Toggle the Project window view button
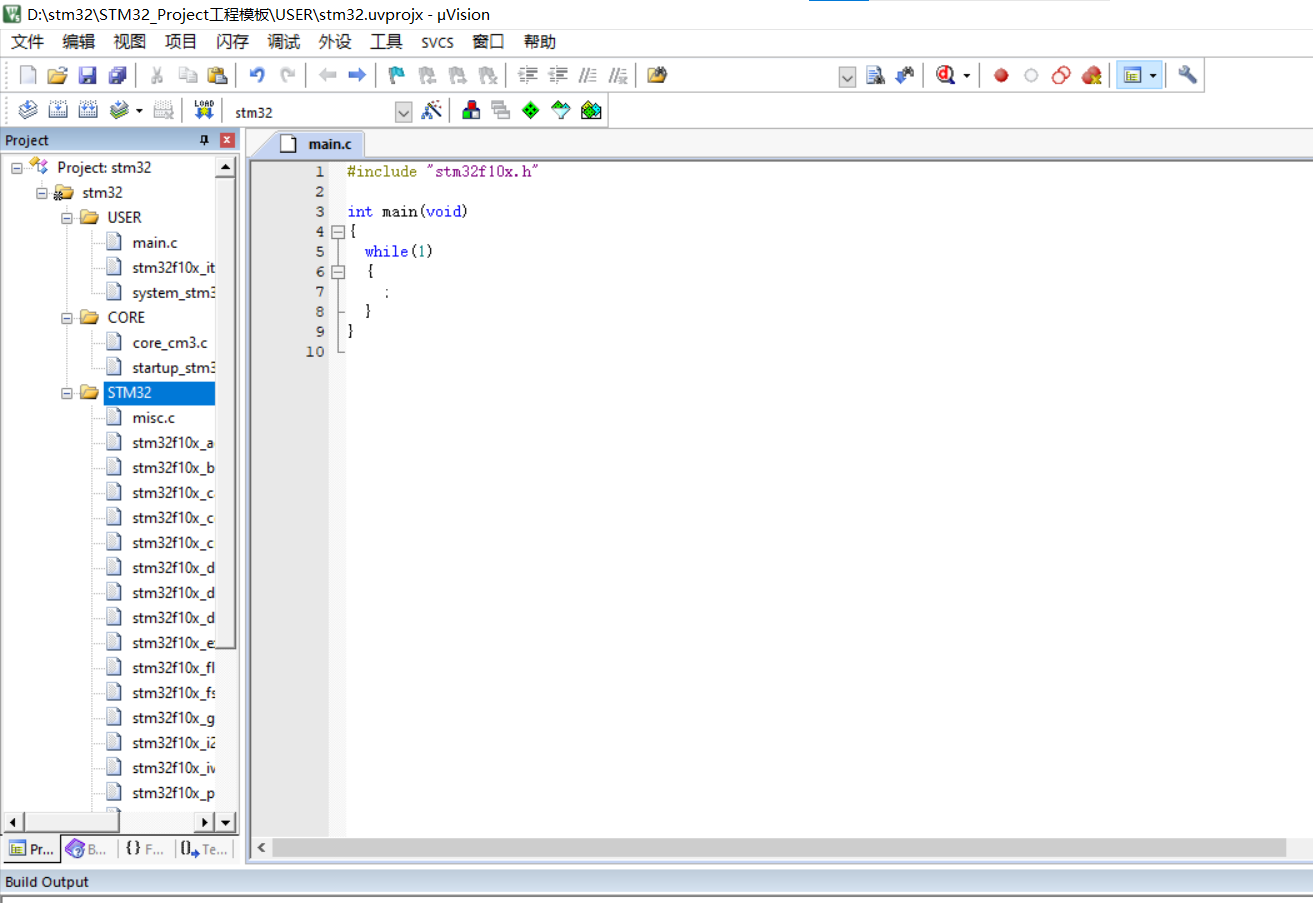This screenshot has width=1313, height=903. (1132, 75)
